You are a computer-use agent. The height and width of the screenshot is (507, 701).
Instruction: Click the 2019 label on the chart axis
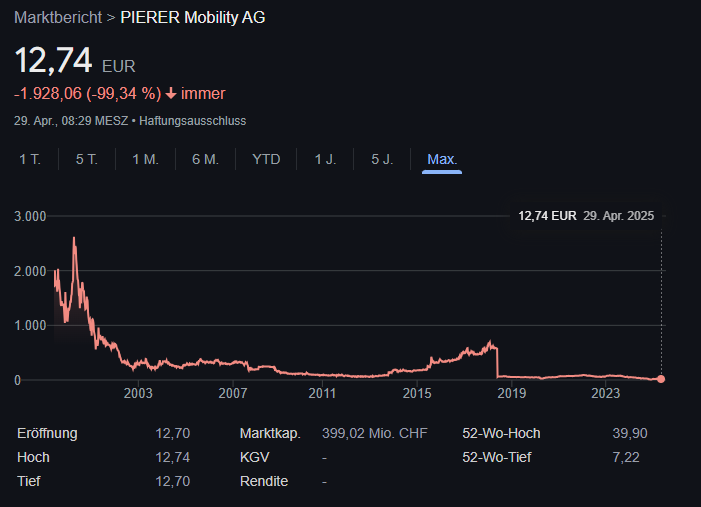point(511,394)
